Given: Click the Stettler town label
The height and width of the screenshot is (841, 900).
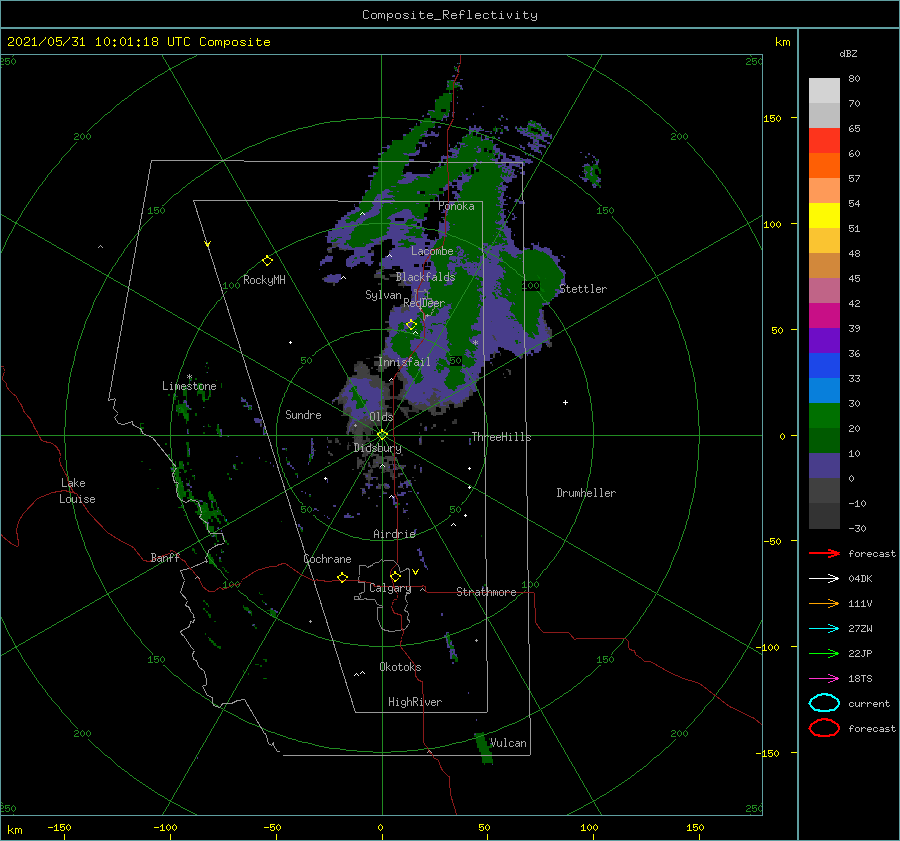Looking at the screenshot, I should coord(583,289).
